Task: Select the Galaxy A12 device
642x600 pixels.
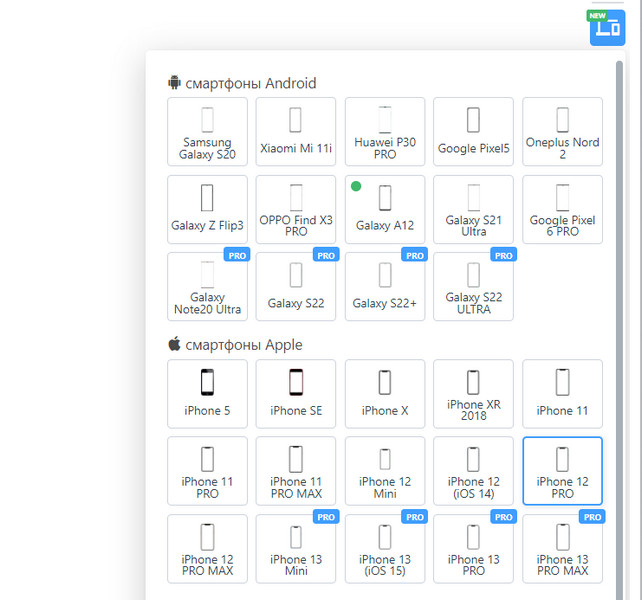Action: click(385, 209)
